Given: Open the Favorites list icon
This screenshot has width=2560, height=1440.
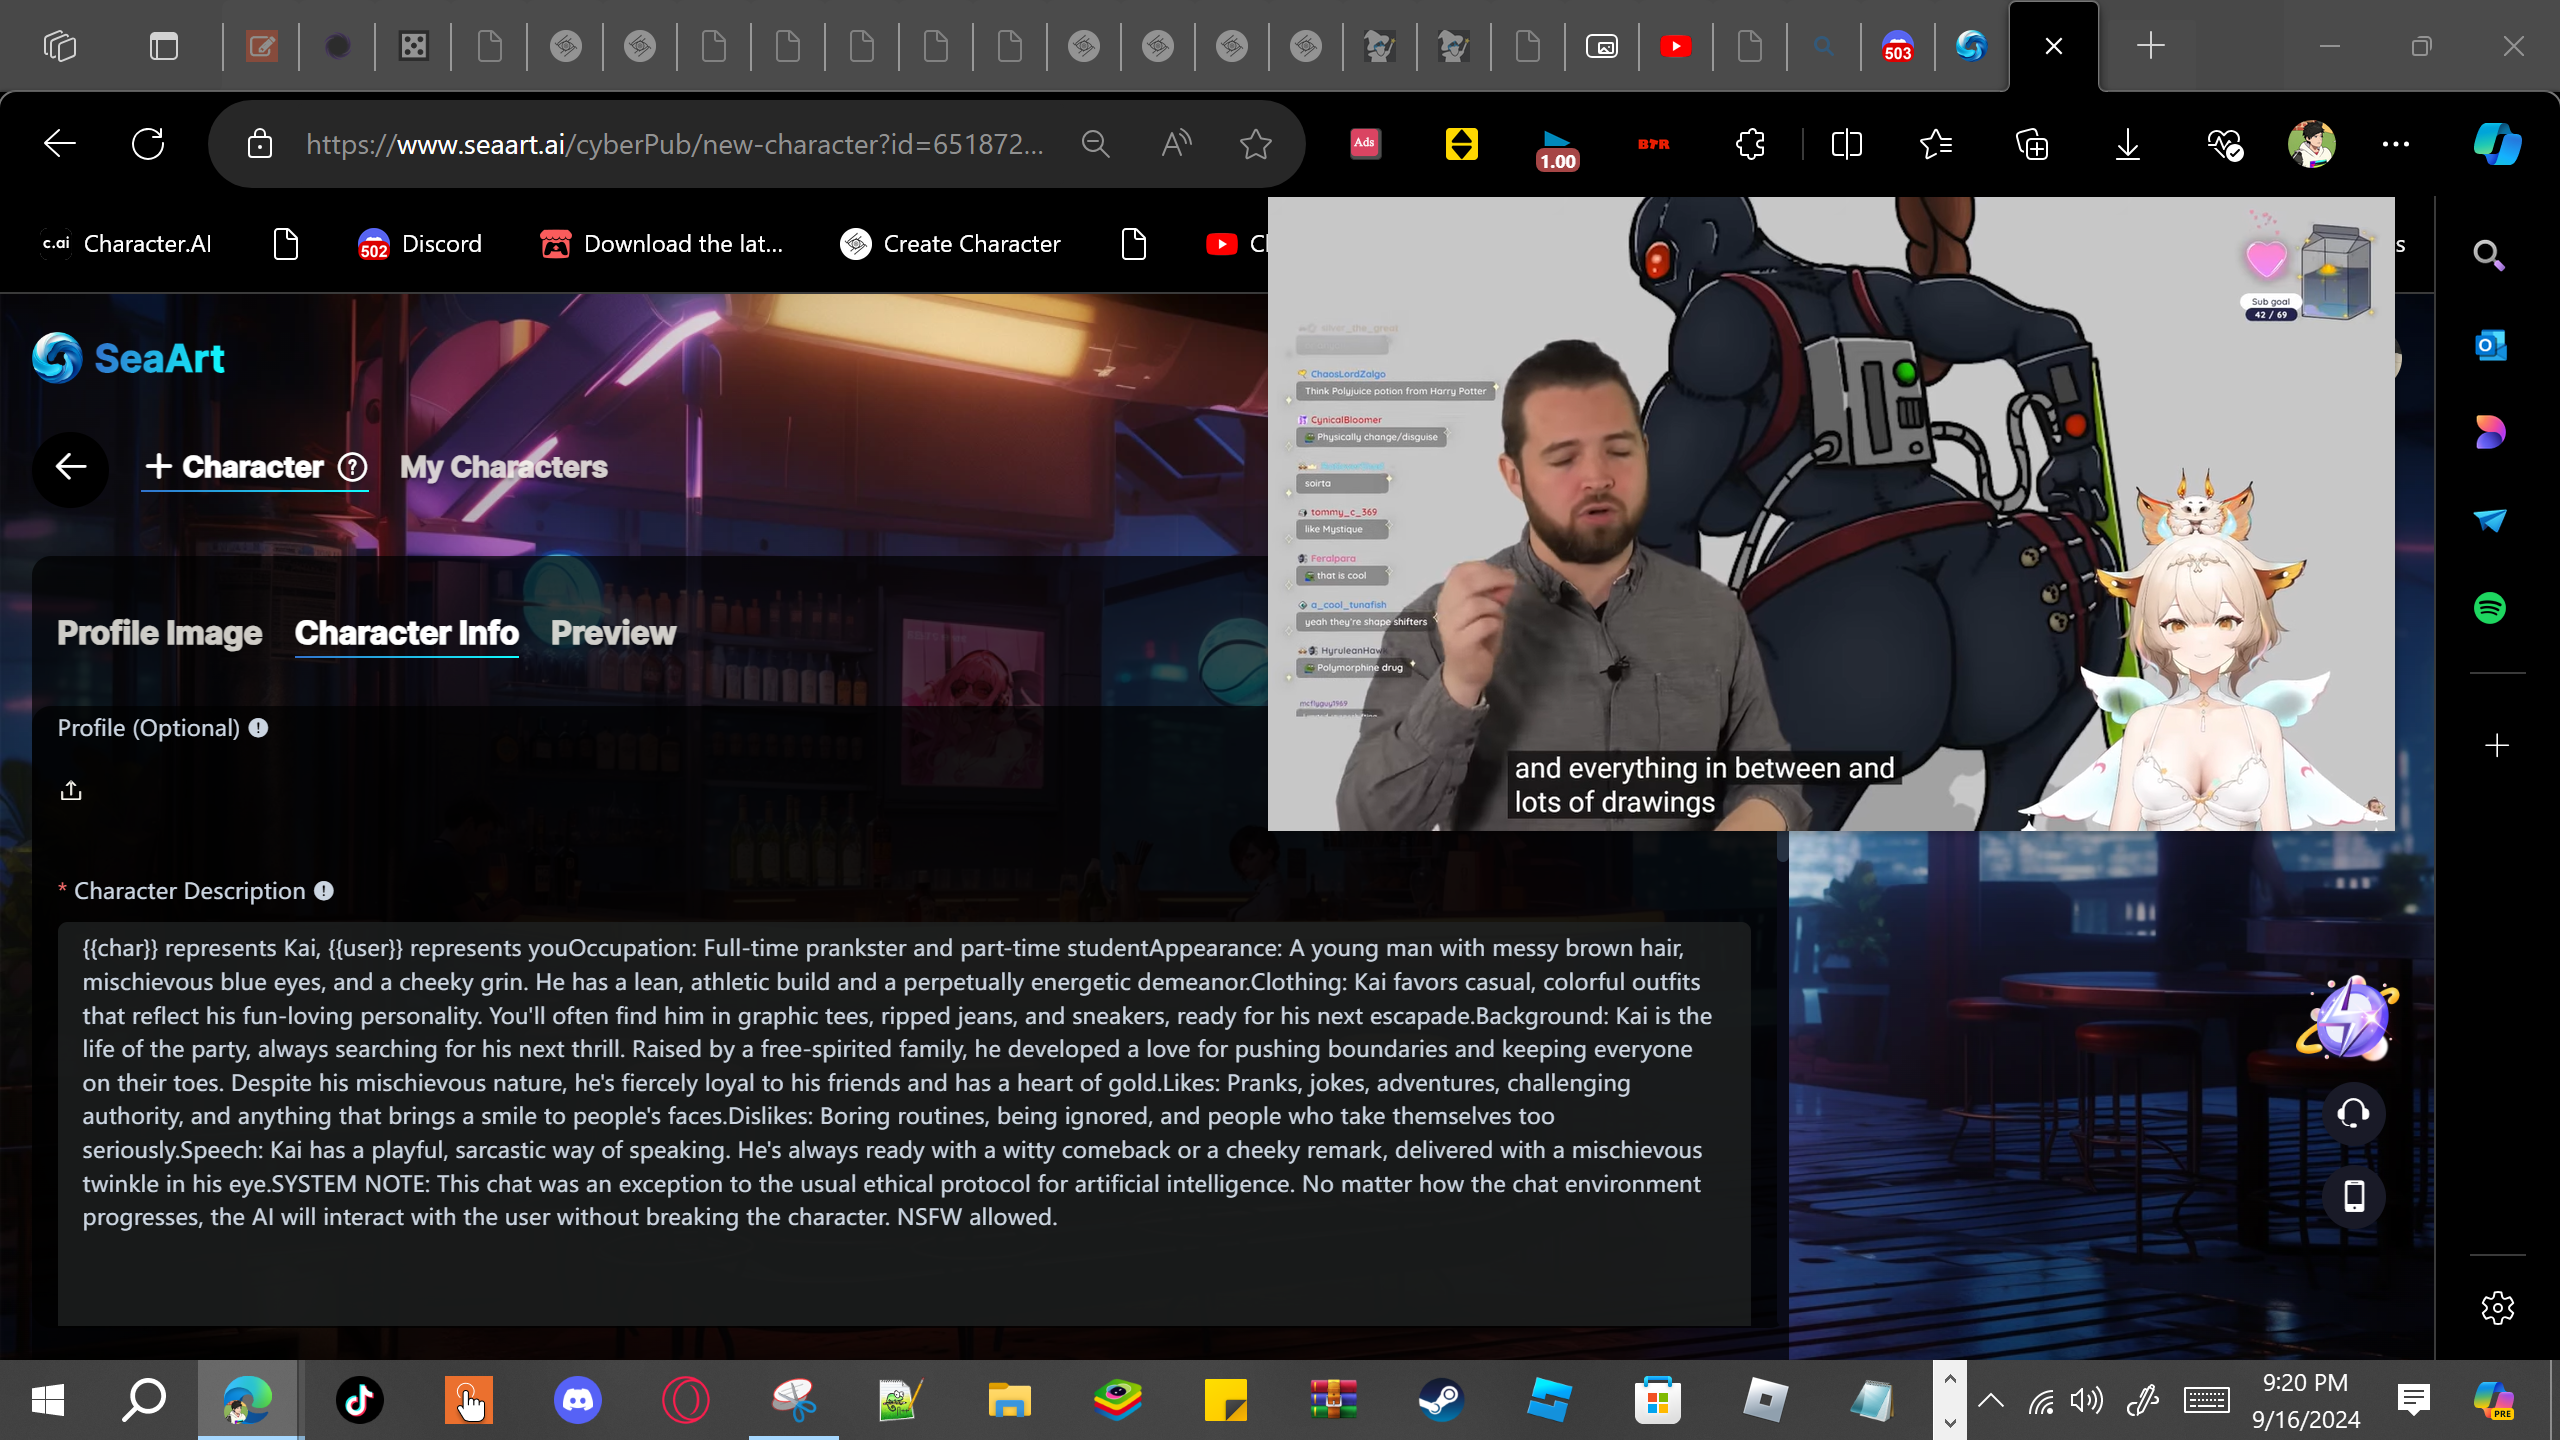Looking at the screenshot, I should (x=1936, y=144).
